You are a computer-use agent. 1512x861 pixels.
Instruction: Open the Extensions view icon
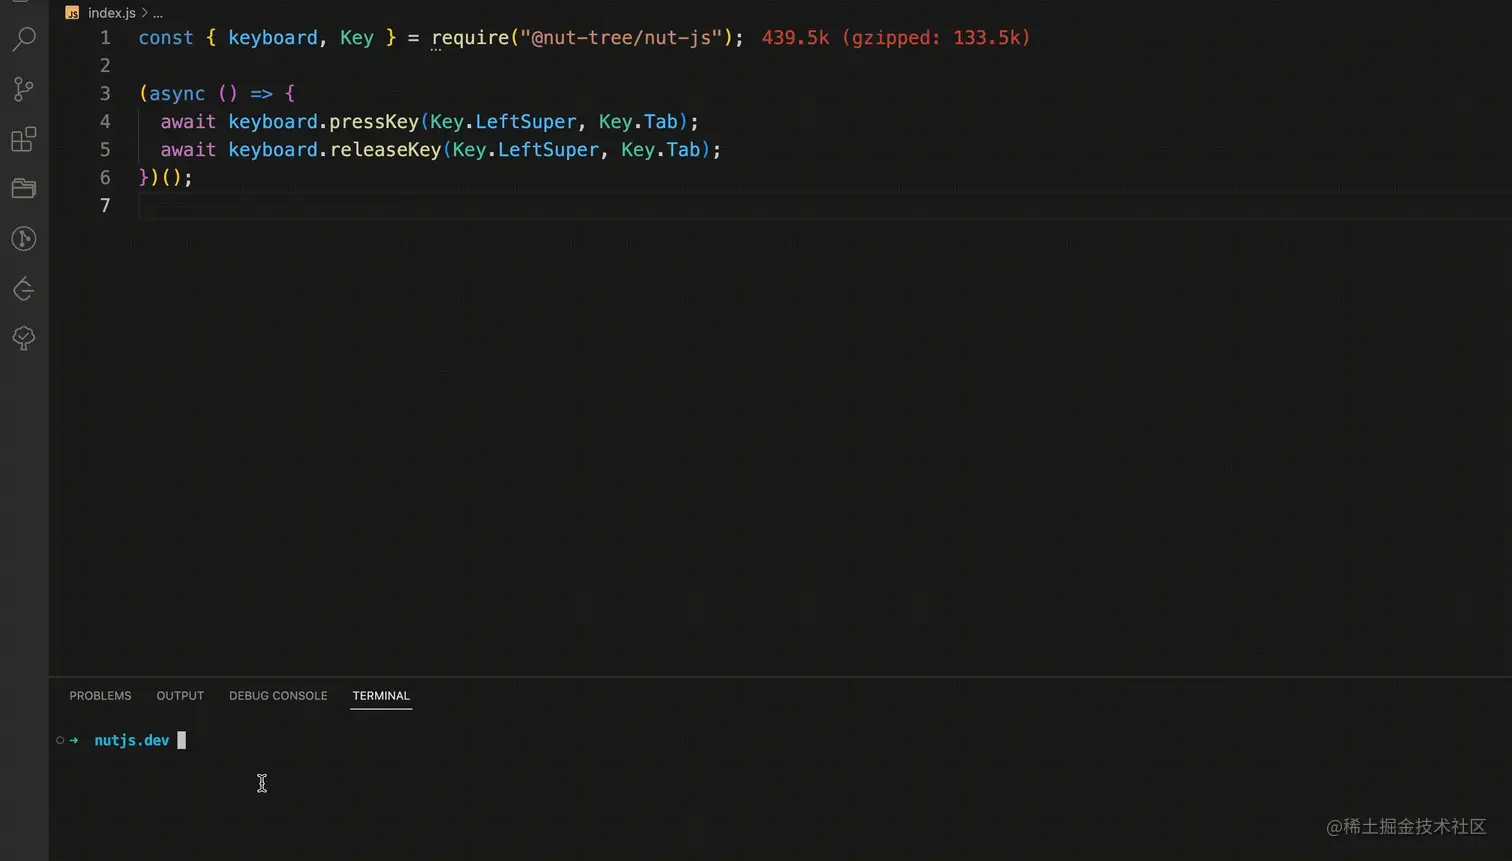click(x=24, y=140)
